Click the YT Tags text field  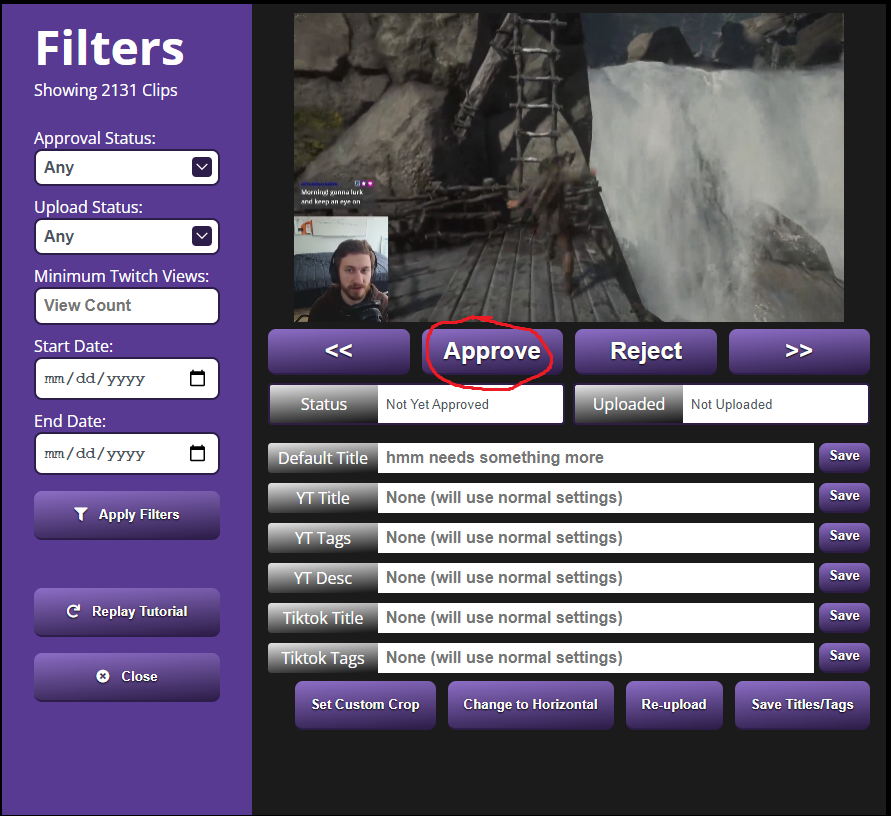coord(596,538)
